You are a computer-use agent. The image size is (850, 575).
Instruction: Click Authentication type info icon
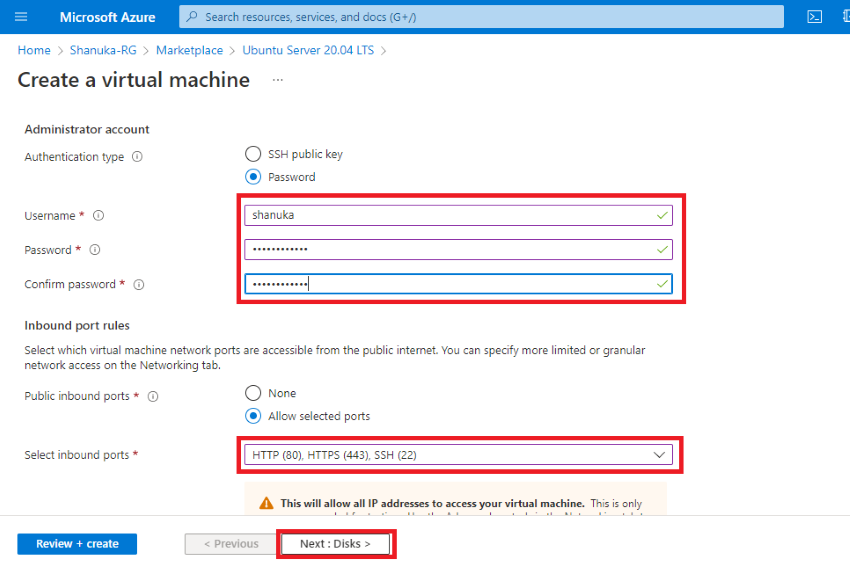tap(138, 157)
